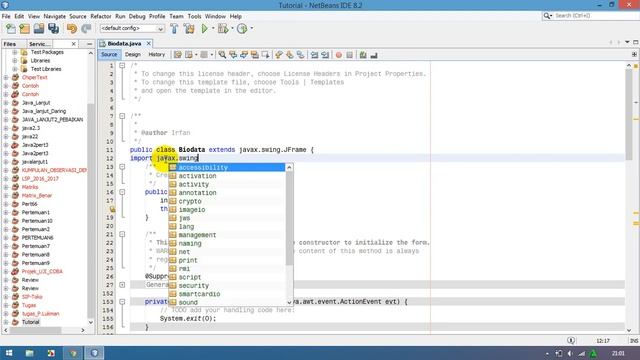Click the volume icon in system tray
This screenshot has height=360, width=640.
570,353
